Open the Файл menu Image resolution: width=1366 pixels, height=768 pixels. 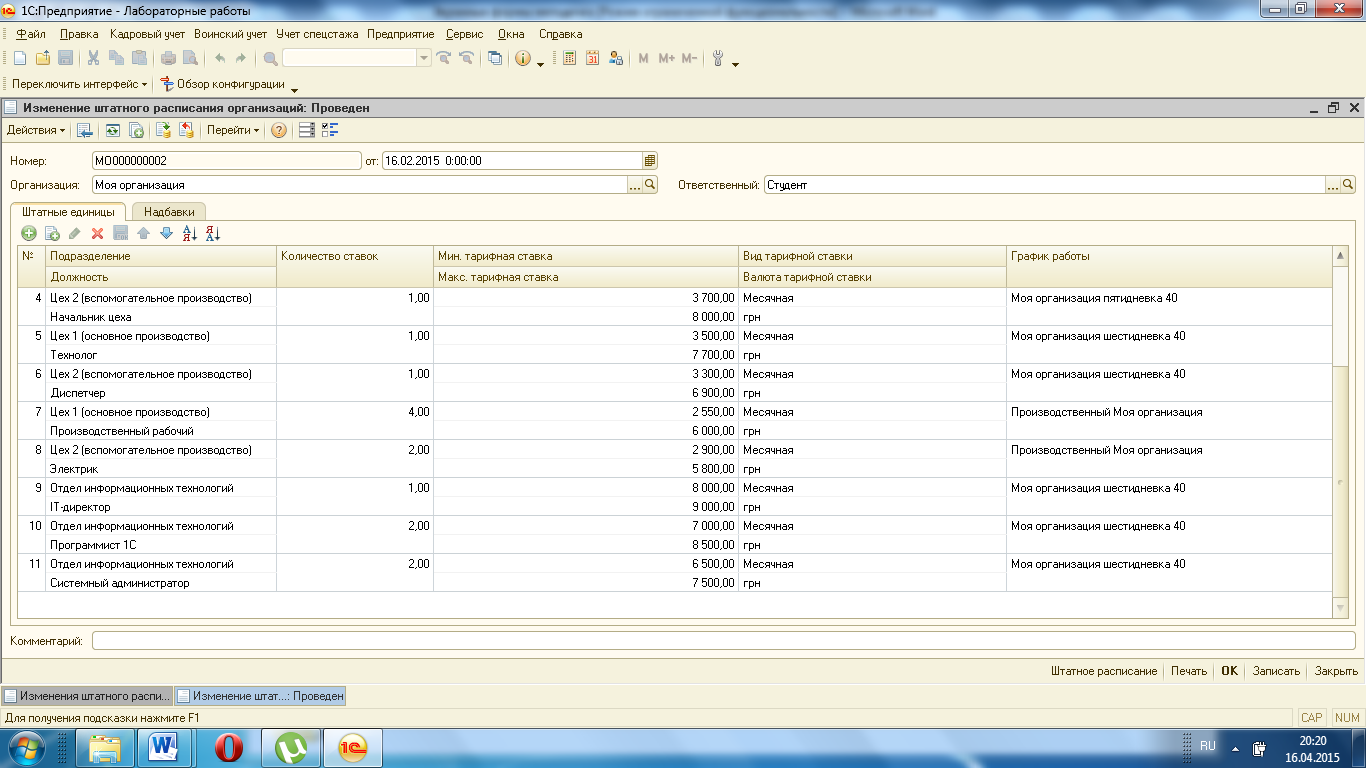[x=31, y=34]
